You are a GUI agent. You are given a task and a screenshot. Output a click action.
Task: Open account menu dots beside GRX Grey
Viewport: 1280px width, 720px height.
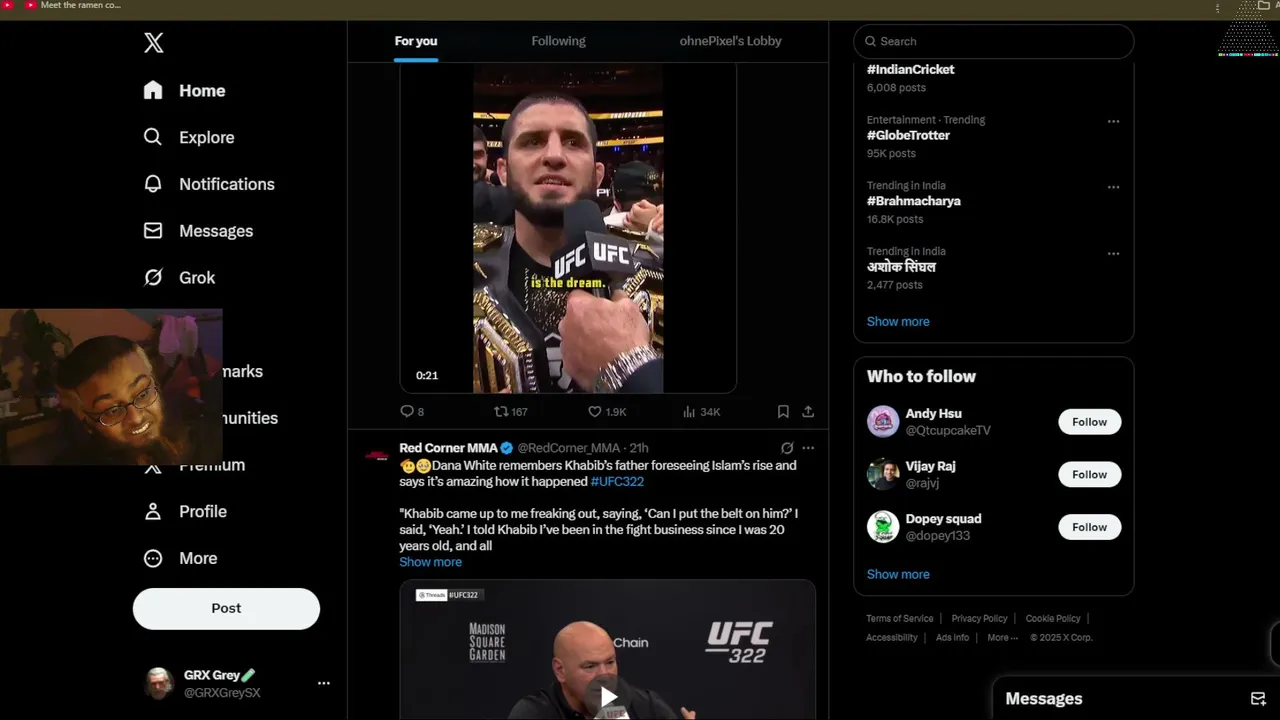tap(323, 683)
